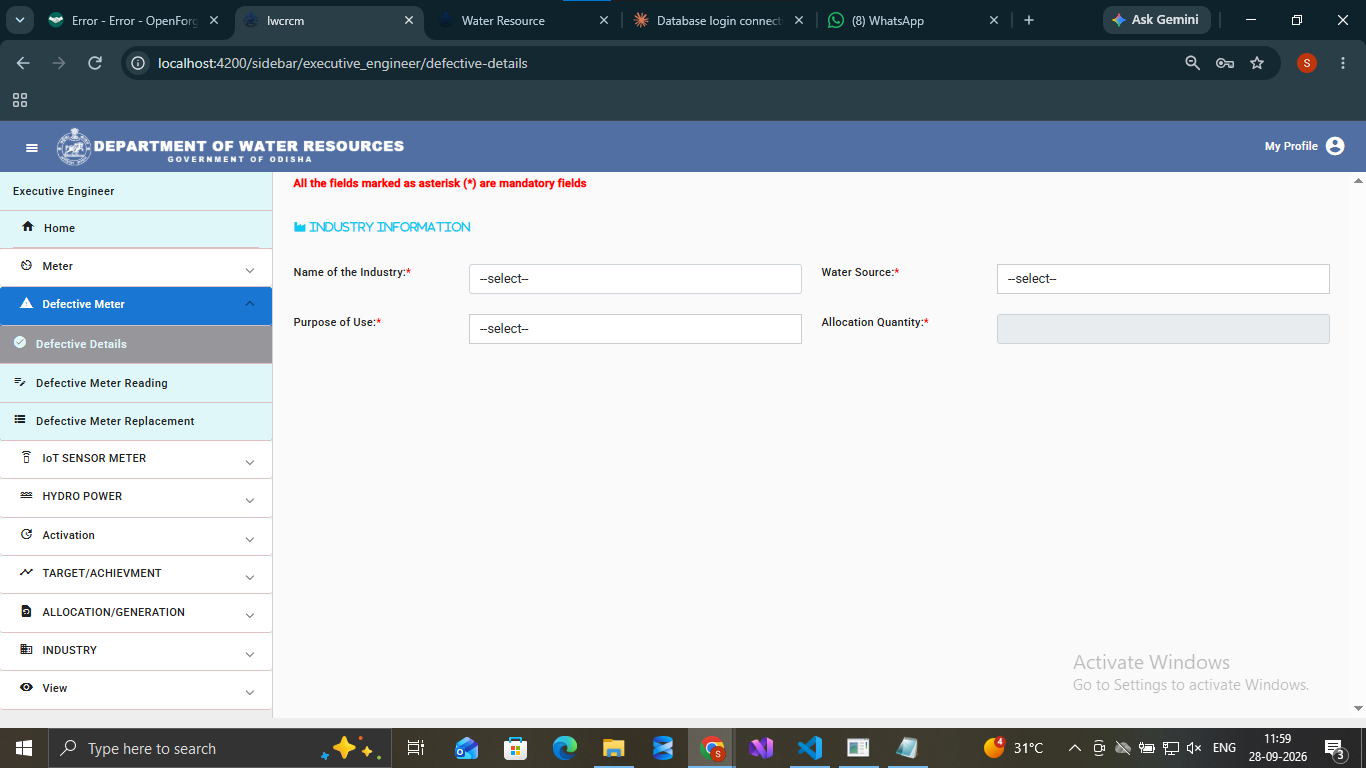The height and width of the screenshot is (768, 1366).
Task: Open the Name of the Industry dropdown
Action: coord(635,279)
